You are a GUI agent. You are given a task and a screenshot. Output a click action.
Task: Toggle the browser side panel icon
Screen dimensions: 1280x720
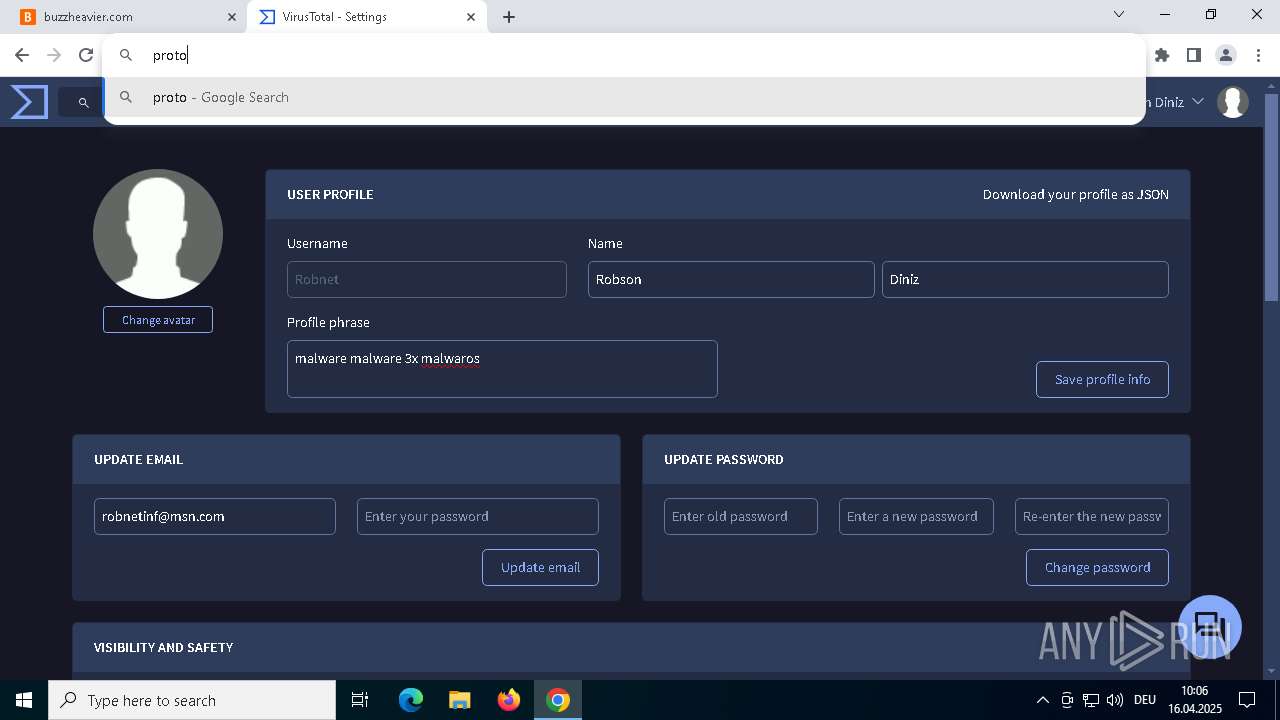(1194, 55)
